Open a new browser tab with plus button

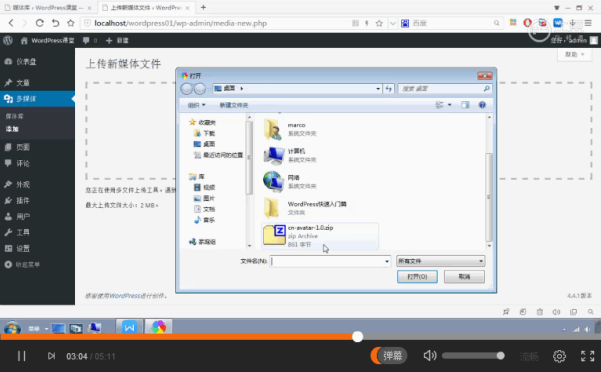click(x=203, y=7)
